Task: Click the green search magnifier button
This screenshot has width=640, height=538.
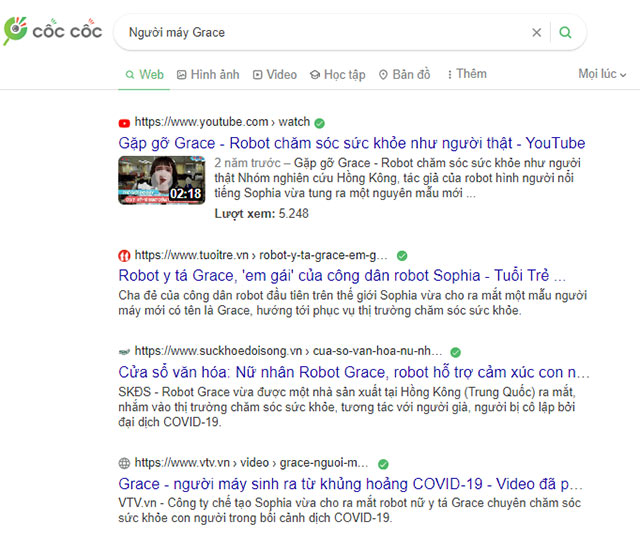Action: [565, 32]
